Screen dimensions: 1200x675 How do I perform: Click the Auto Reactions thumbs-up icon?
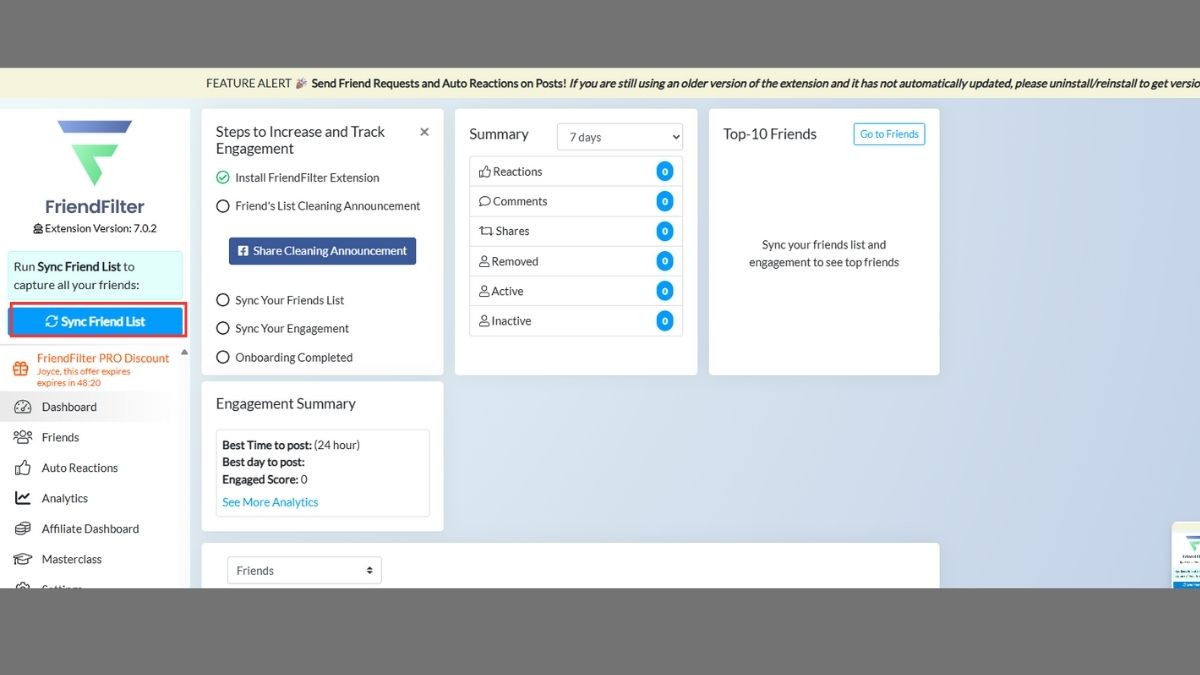click(x=22, y=468)
